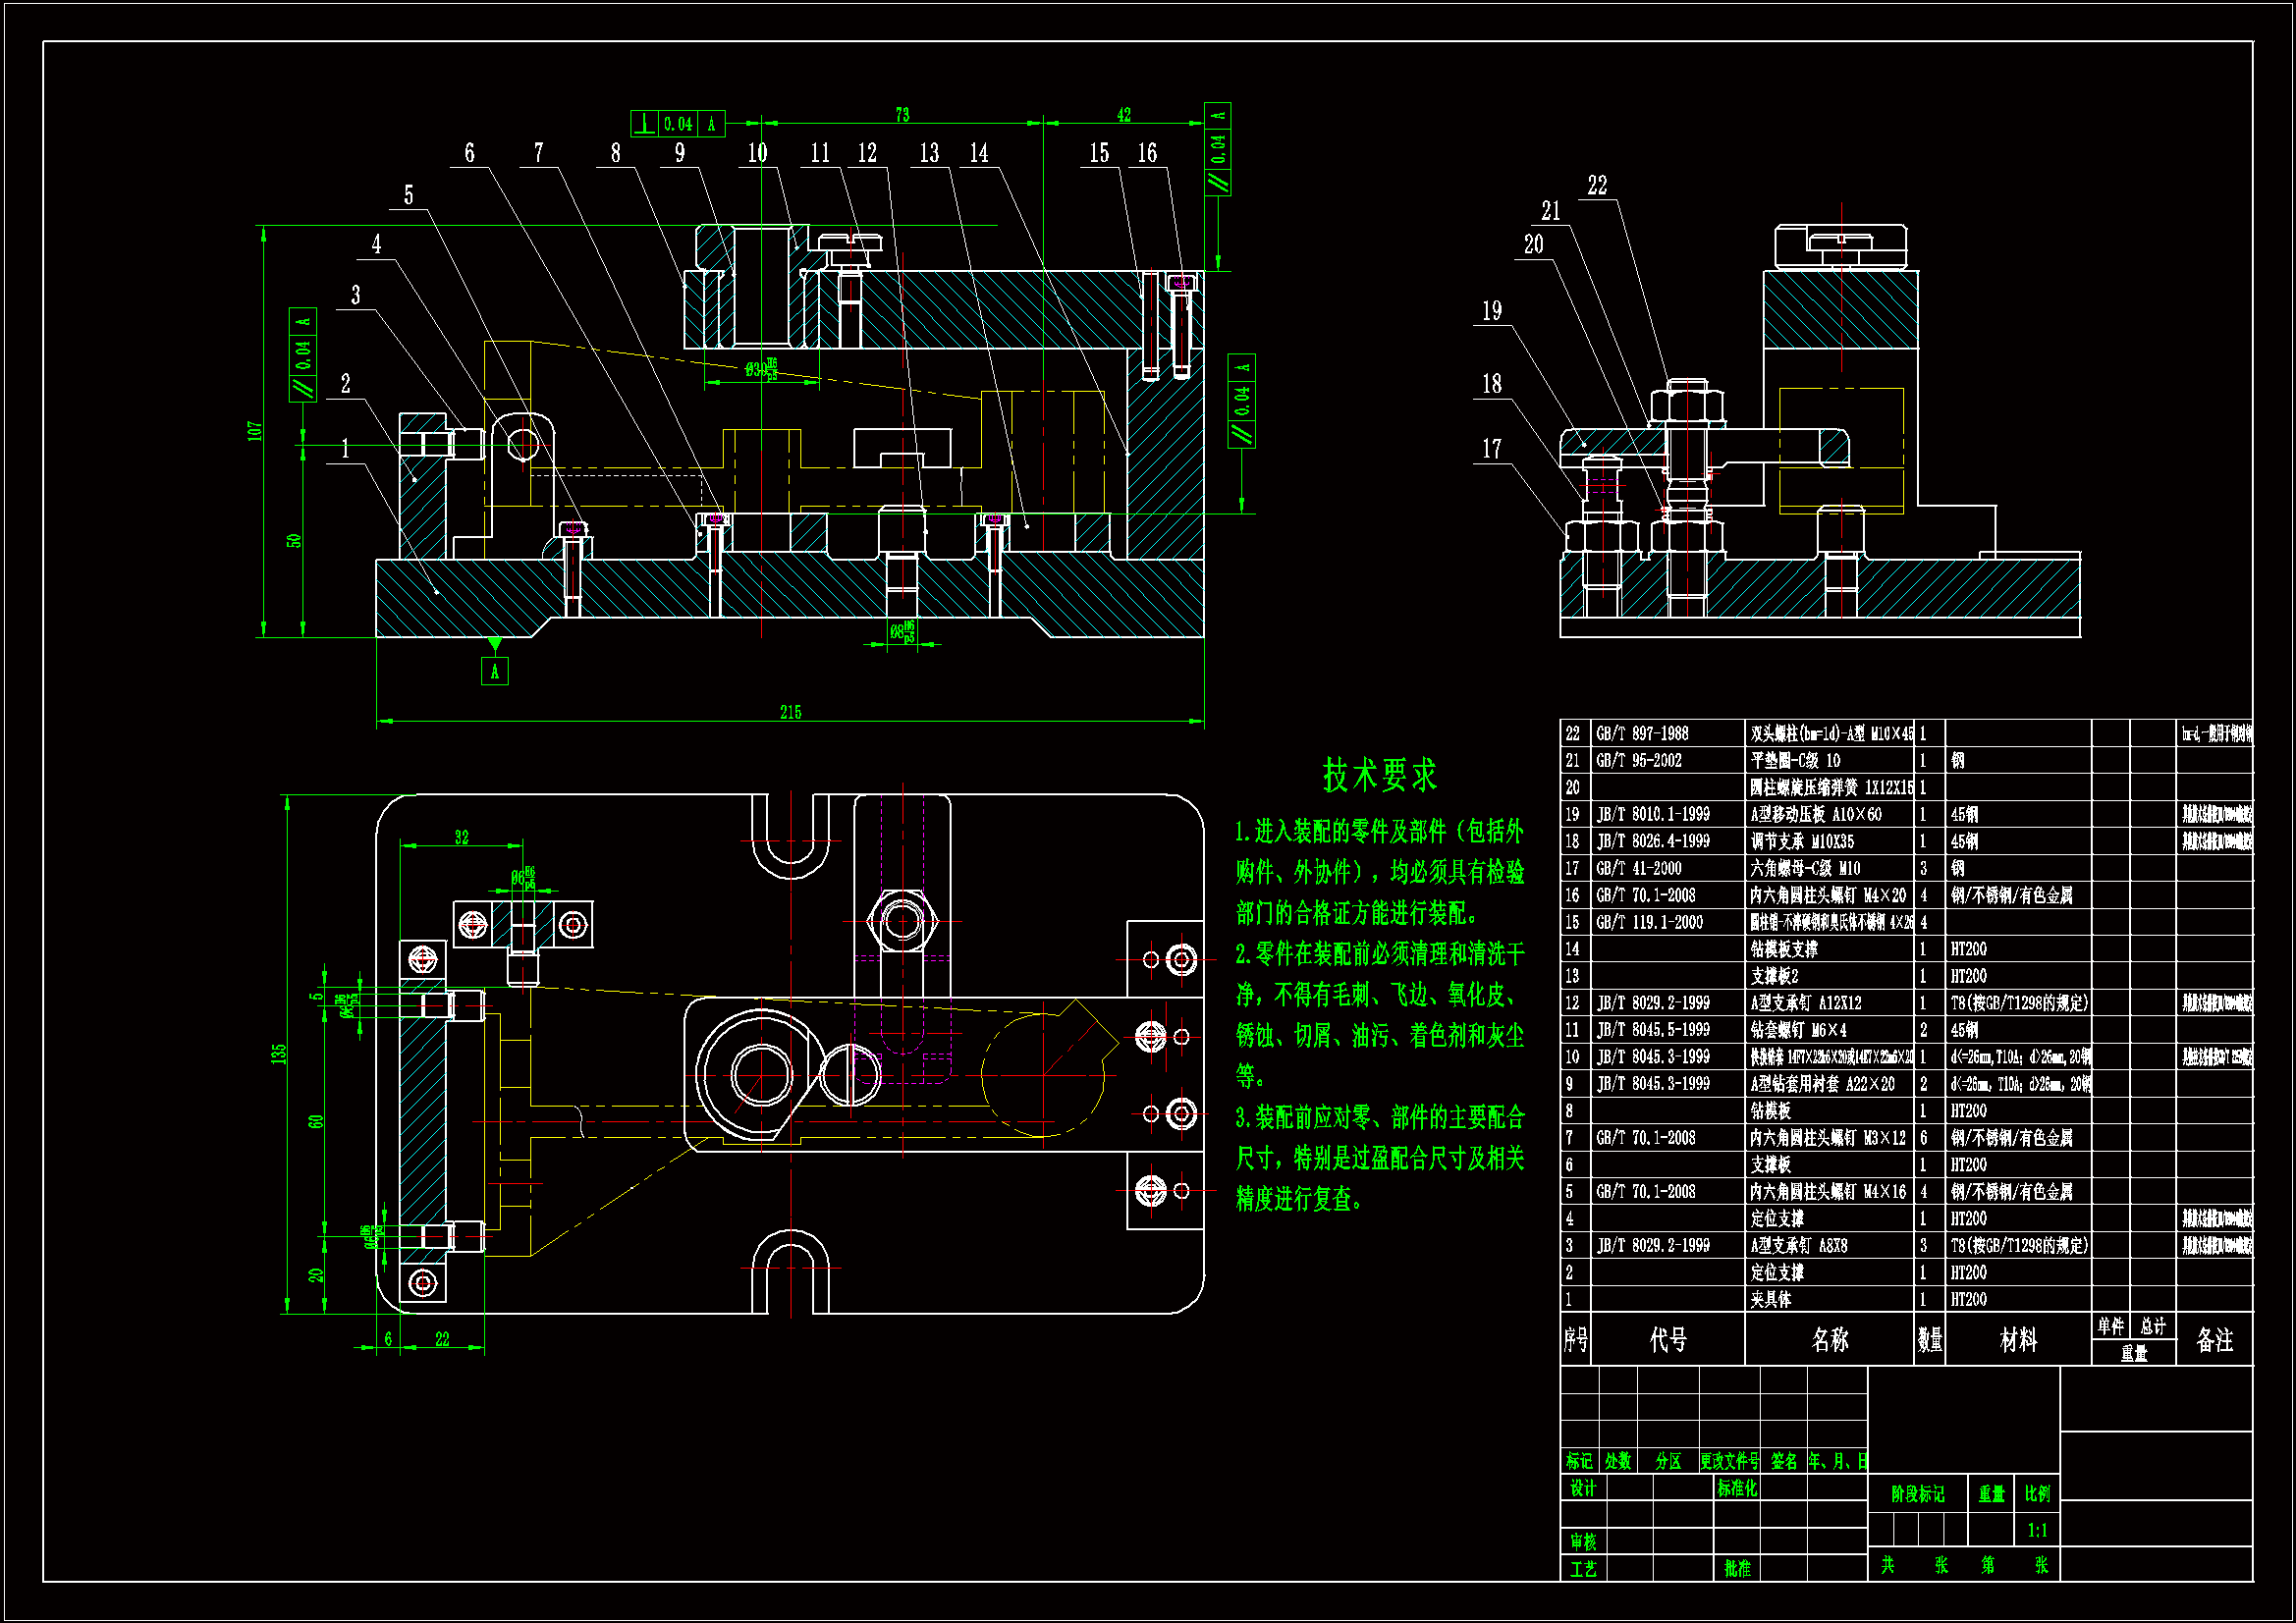The height and width of the screenshot is (1623, 2296).
Task: Click the 技术要求 heading text
Action: (x=1379, y=775)
